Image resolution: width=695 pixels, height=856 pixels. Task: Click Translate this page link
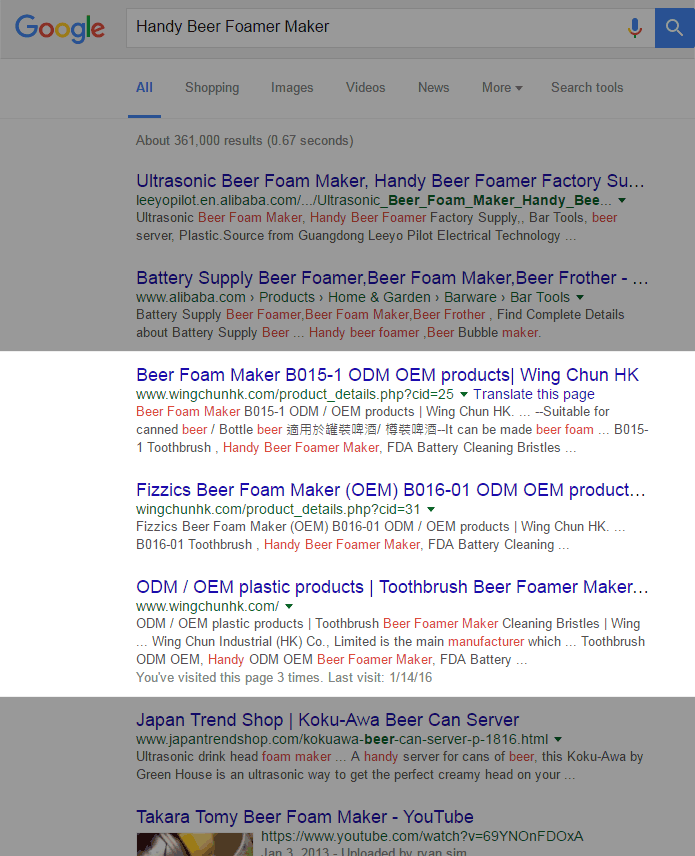[534, 394]
